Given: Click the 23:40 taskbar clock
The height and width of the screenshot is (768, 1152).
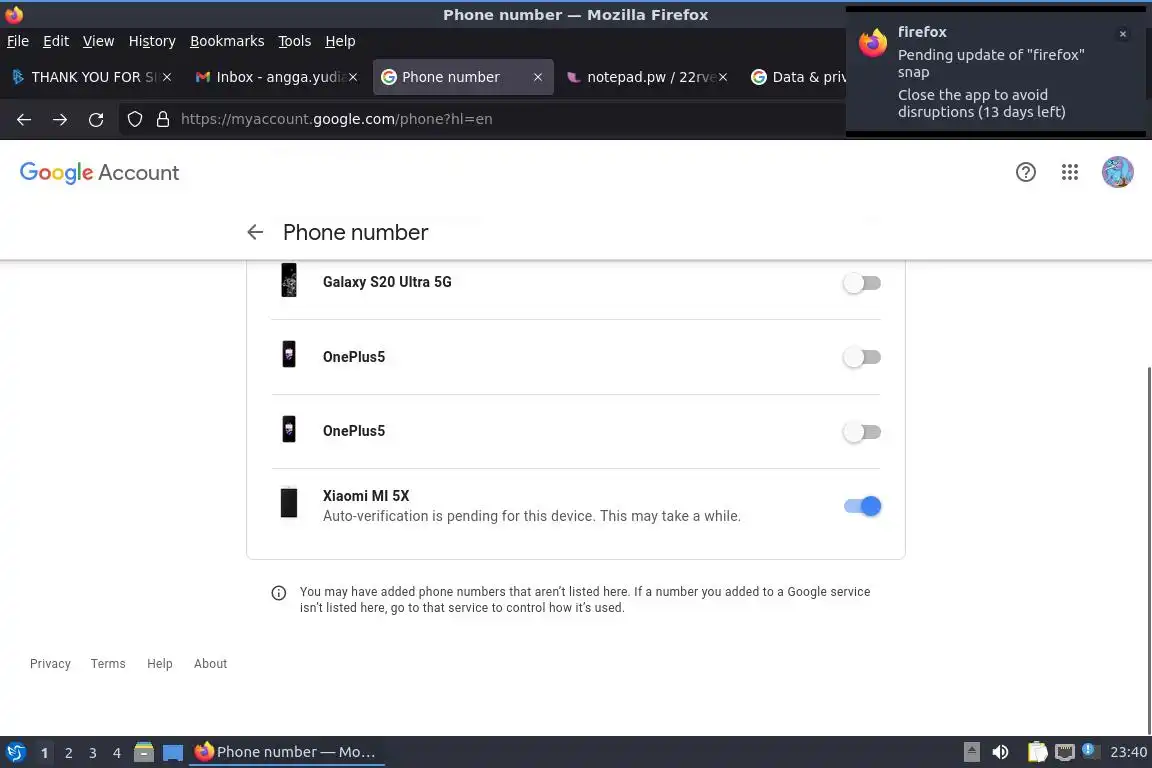Looking at the screenshot, I should point(1128,752).
